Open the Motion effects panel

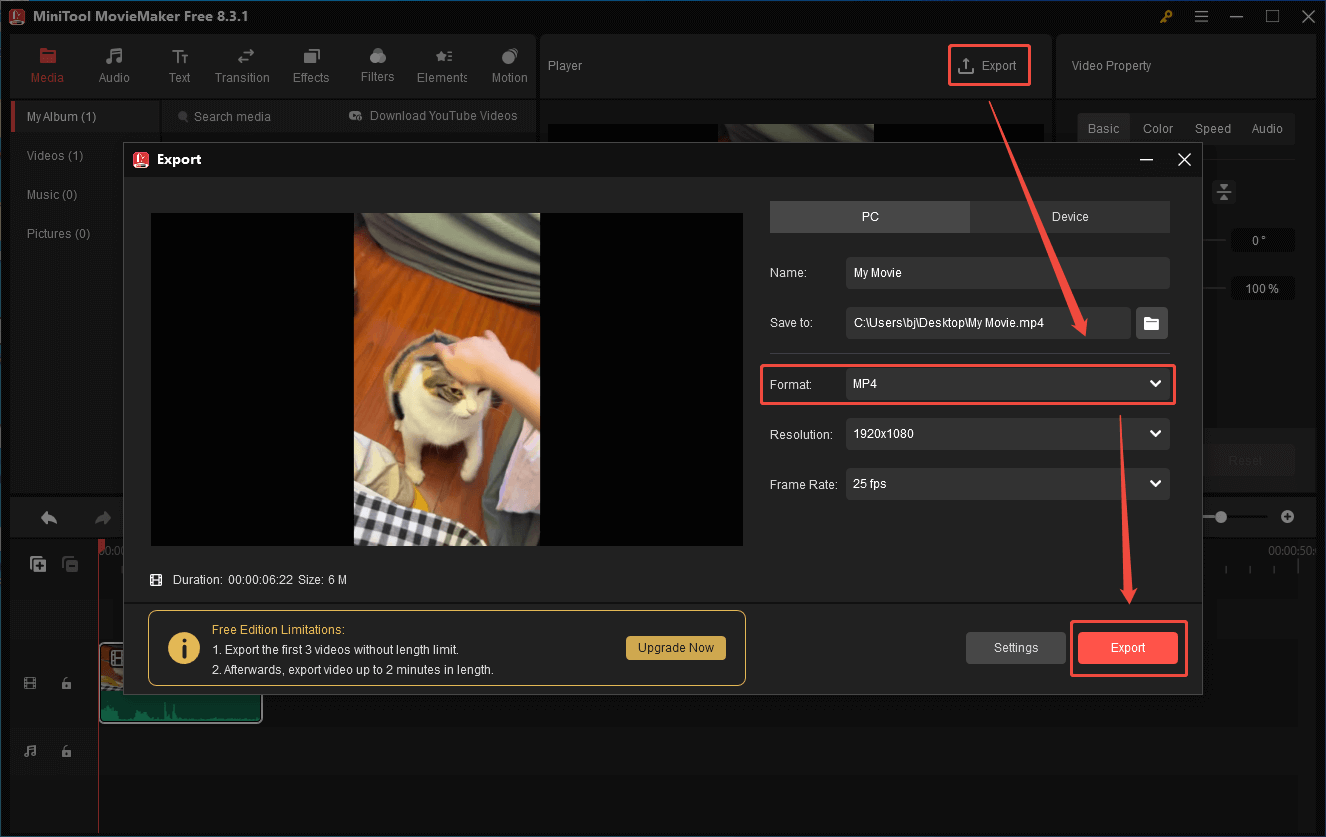pyautogui.click(x=508, y=65)
